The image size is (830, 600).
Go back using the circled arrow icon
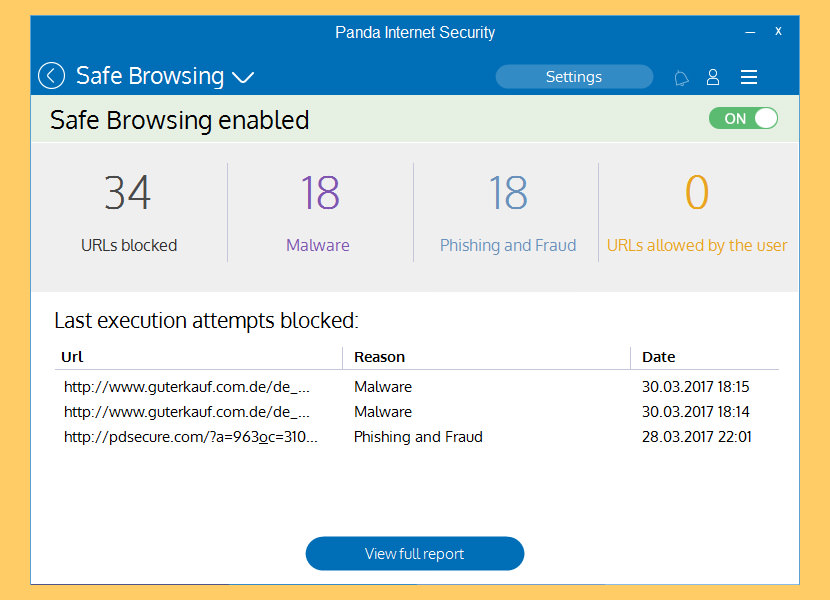(51, 76)
